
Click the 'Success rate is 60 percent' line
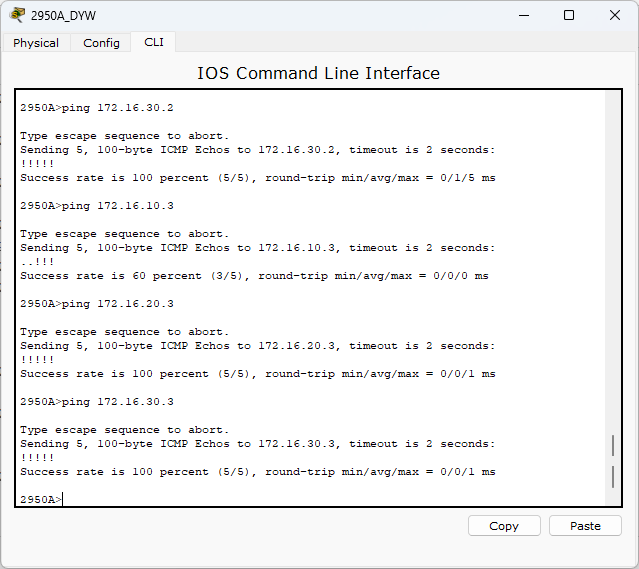coord(254,276)
